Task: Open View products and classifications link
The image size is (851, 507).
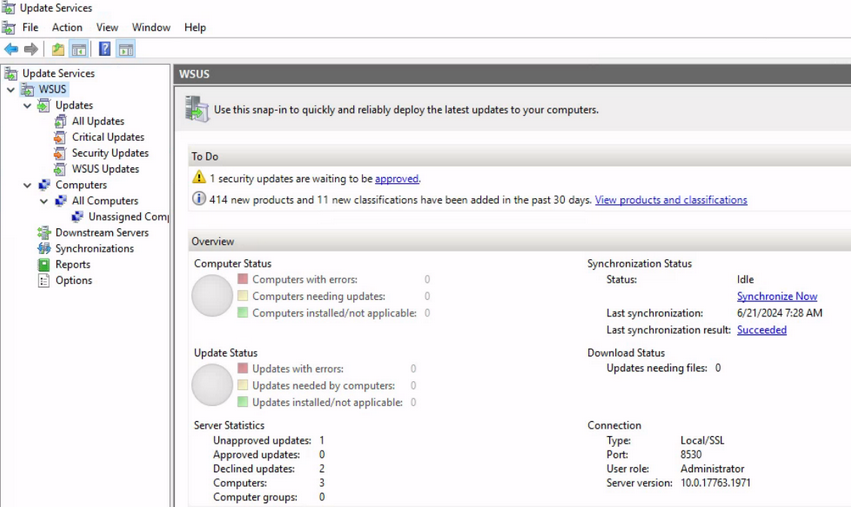Action: (x=671, y=200)
